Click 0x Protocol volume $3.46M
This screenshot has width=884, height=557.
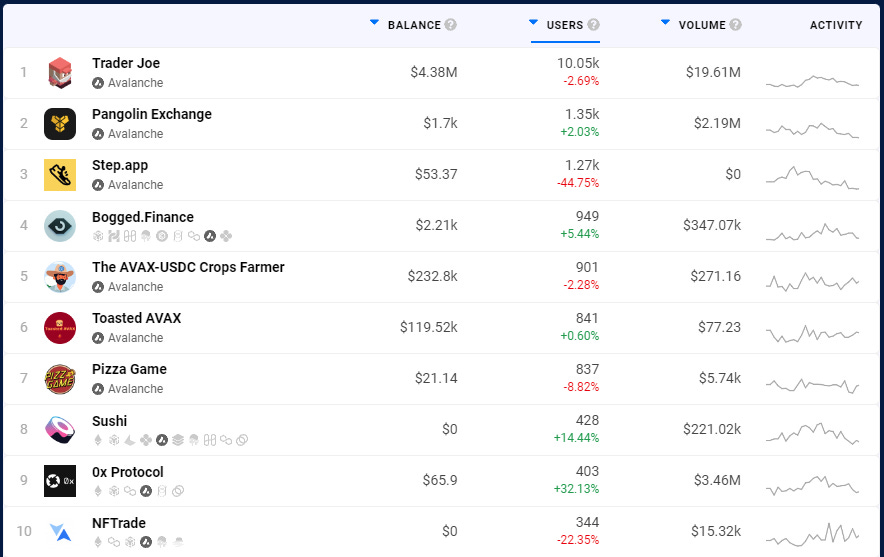tap(717, 480)
